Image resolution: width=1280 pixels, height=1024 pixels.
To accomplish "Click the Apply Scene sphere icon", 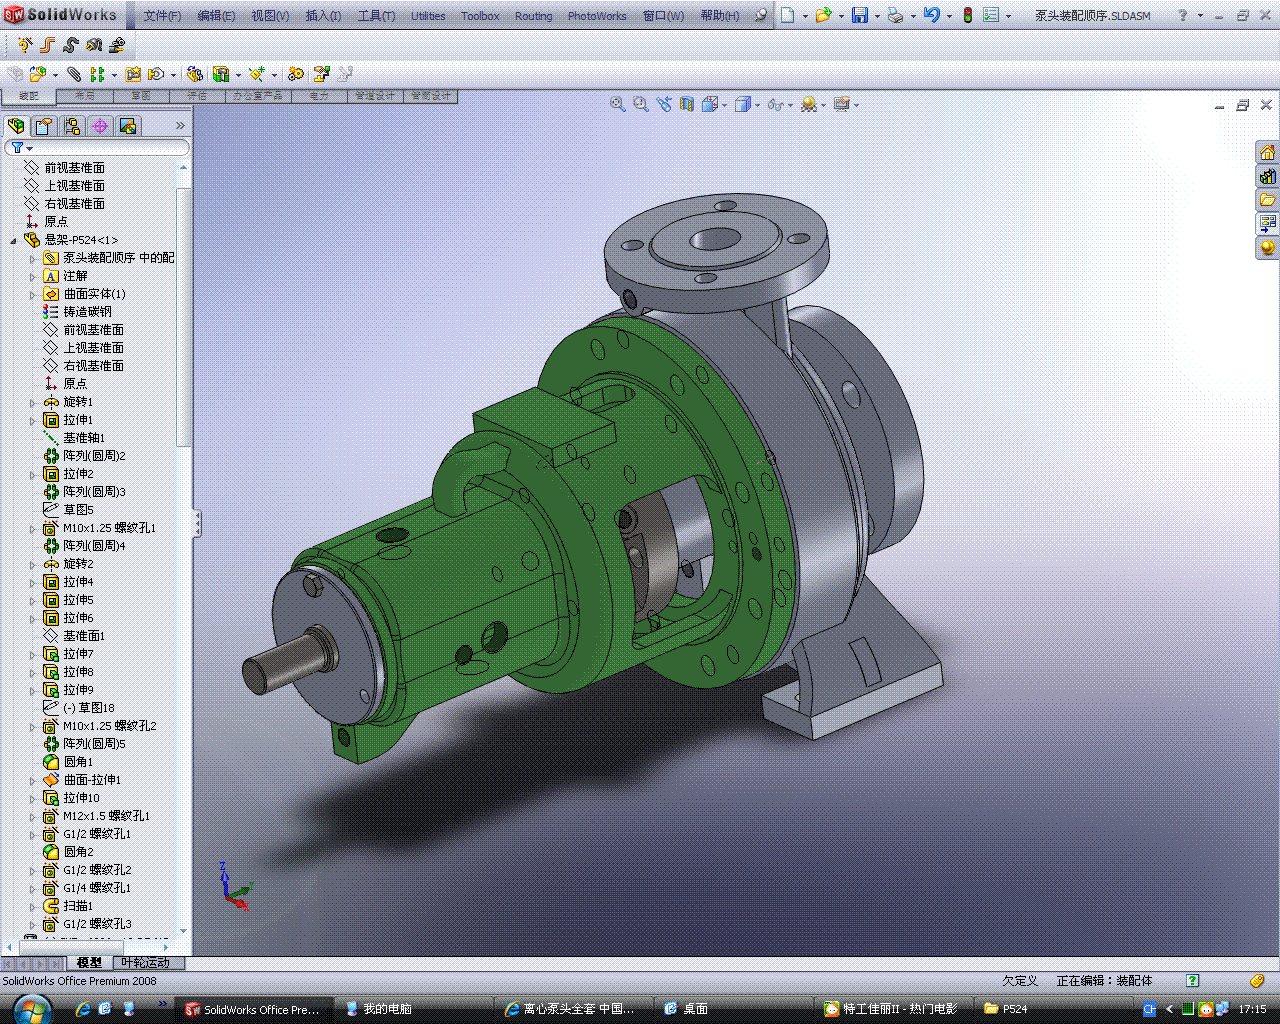I will 808,104.
